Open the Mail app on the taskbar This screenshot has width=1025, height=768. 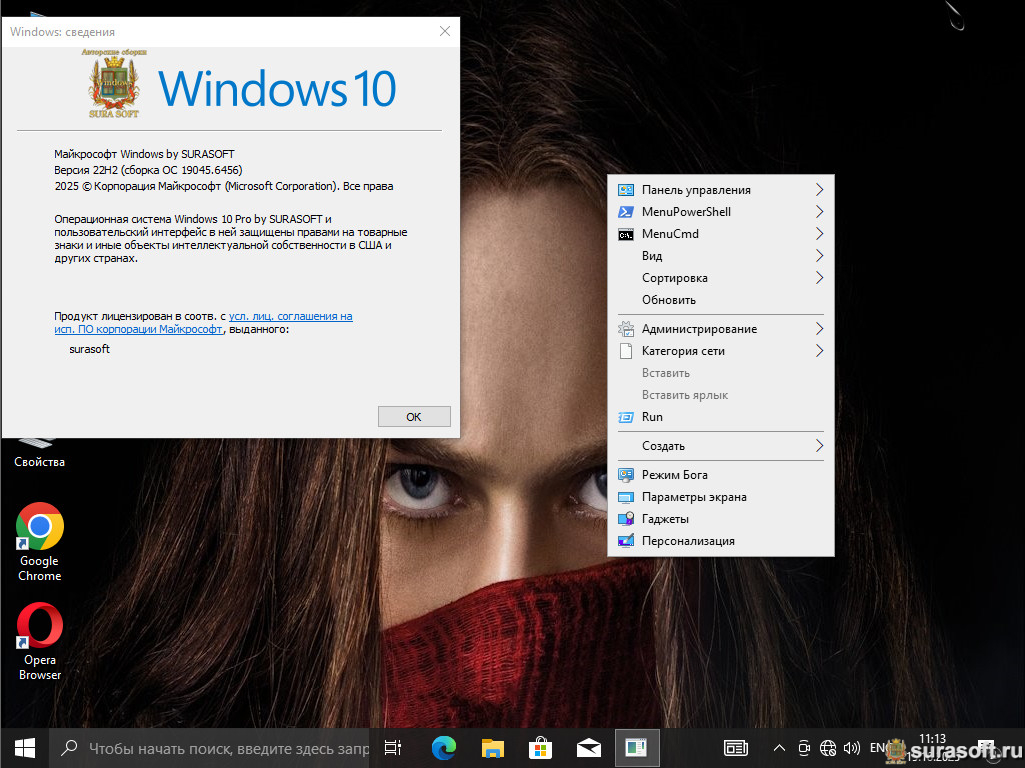[x=588, y=747]
